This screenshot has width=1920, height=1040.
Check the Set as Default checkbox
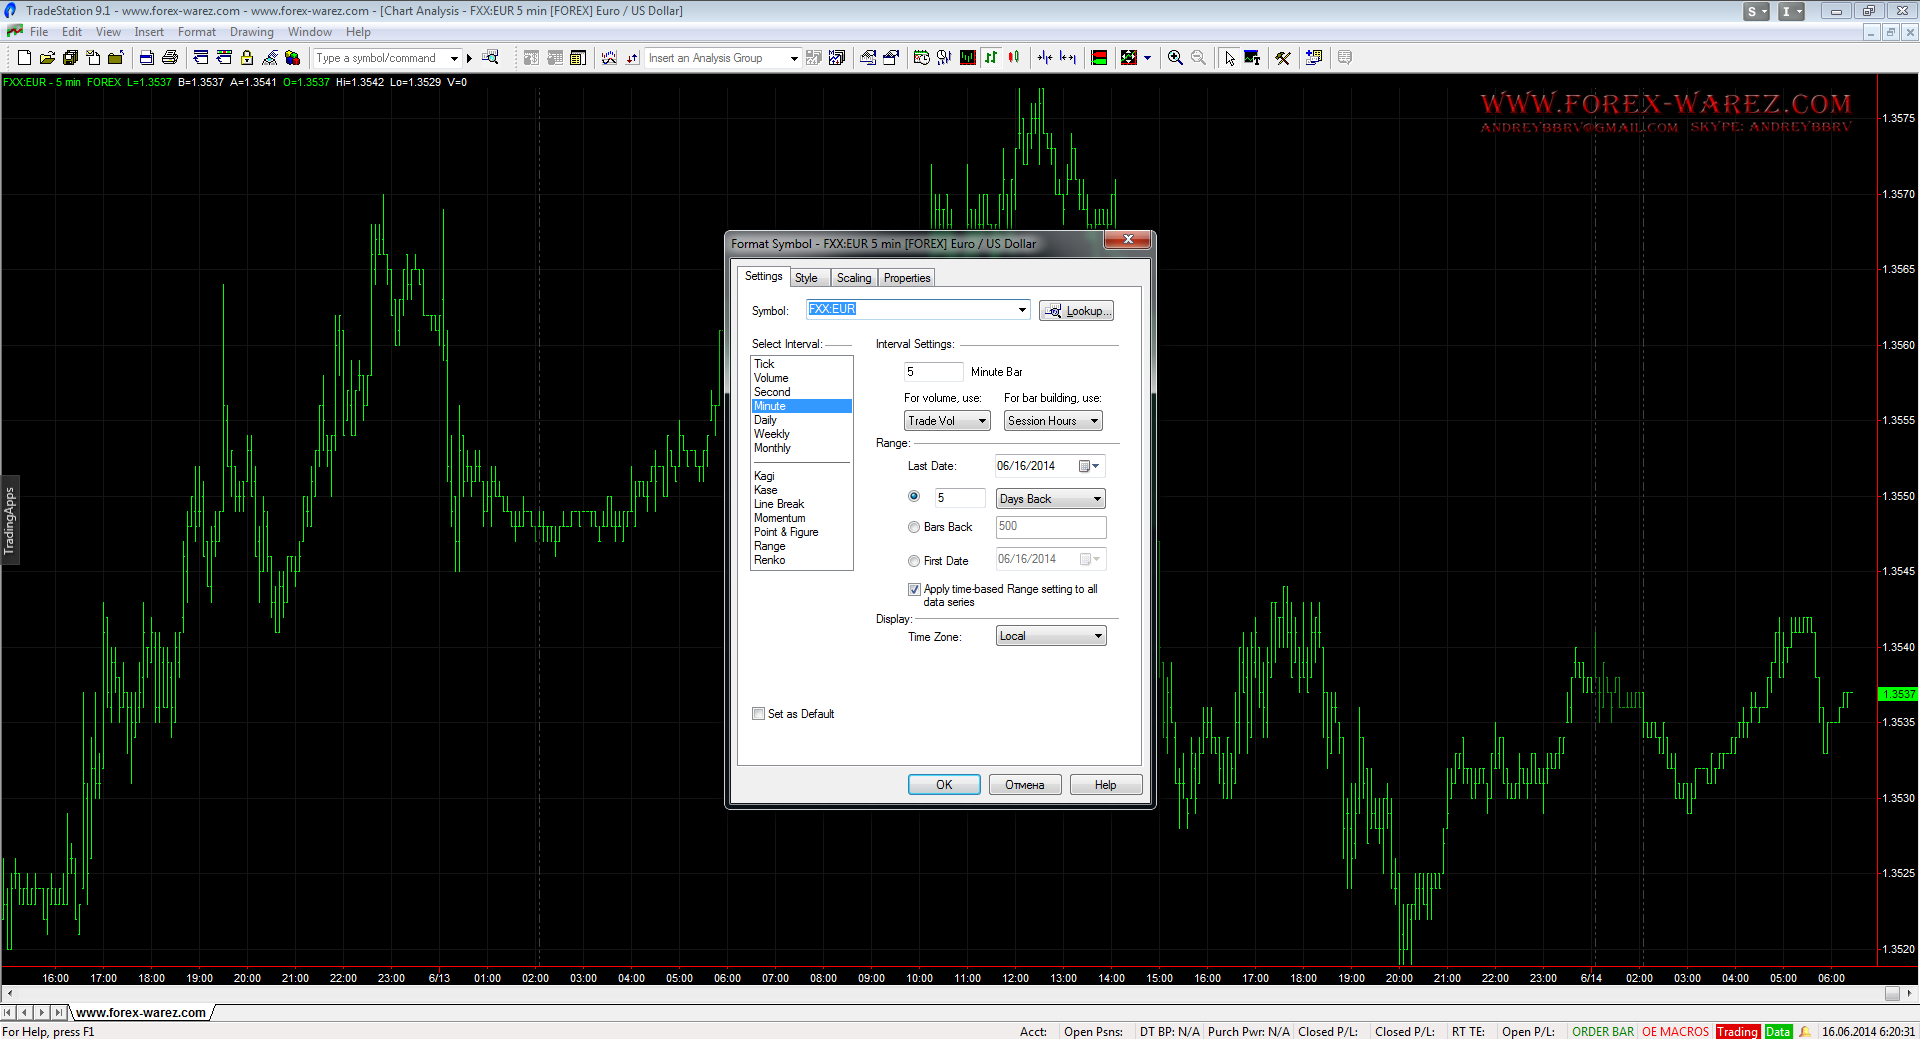[759, 714]
